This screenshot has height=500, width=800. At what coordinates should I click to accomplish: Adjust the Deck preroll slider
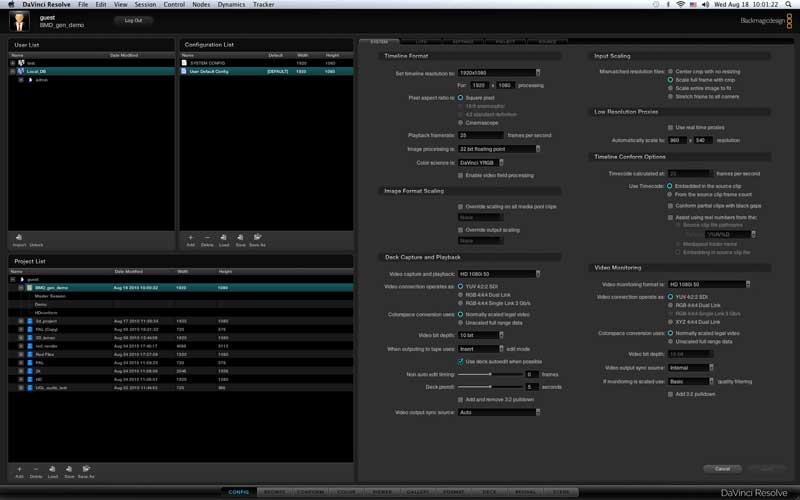490,387
